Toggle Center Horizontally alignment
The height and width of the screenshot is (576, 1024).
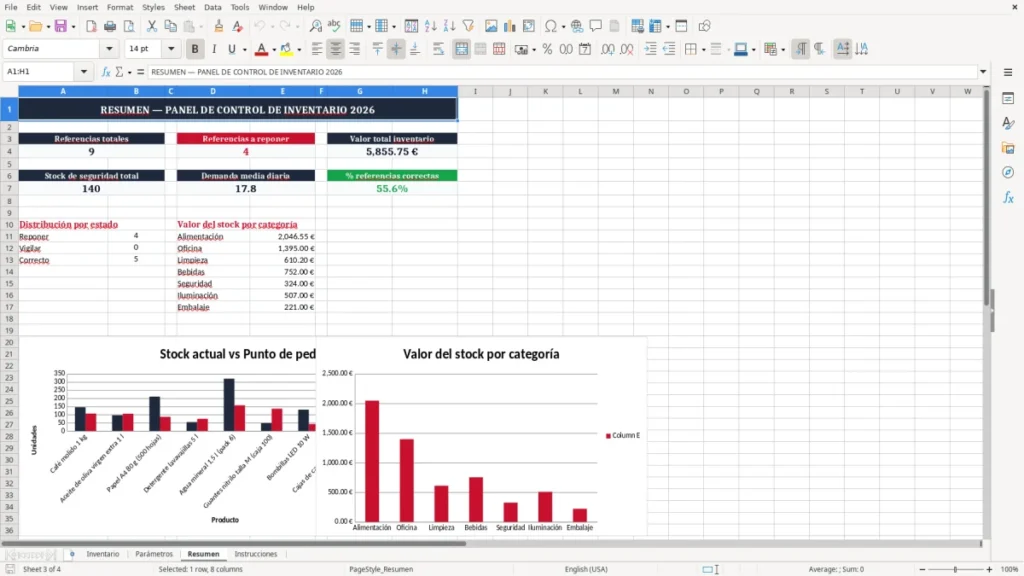[336, 49]
